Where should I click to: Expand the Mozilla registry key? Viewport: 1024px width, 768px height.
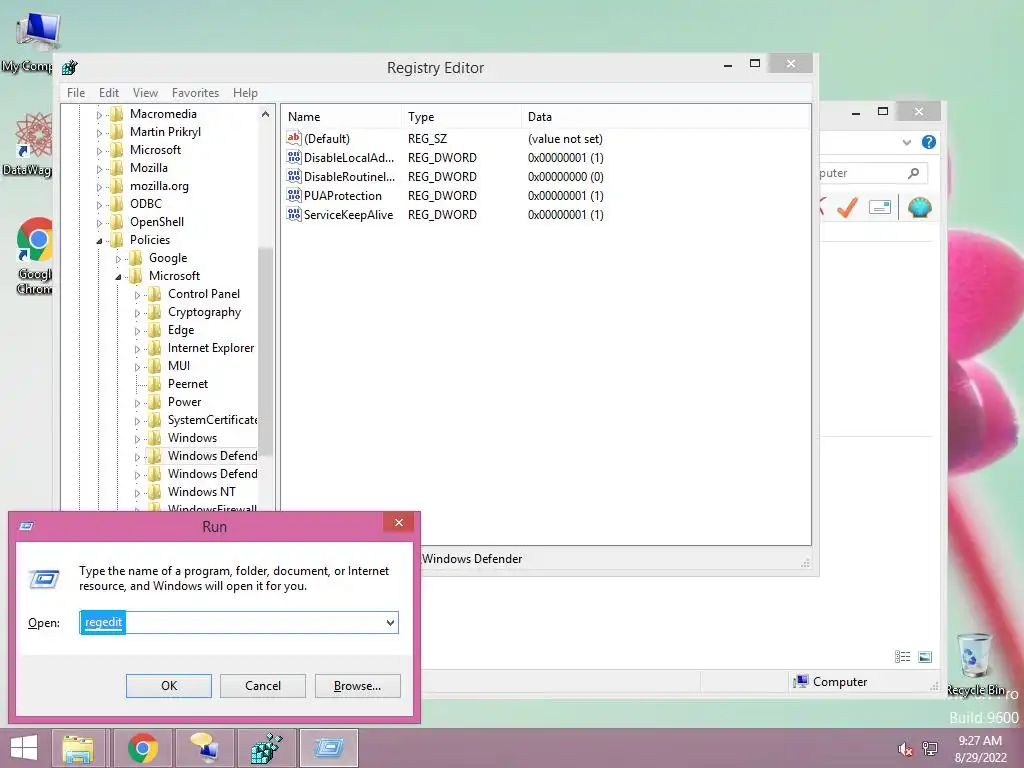[x=99, y=168]
